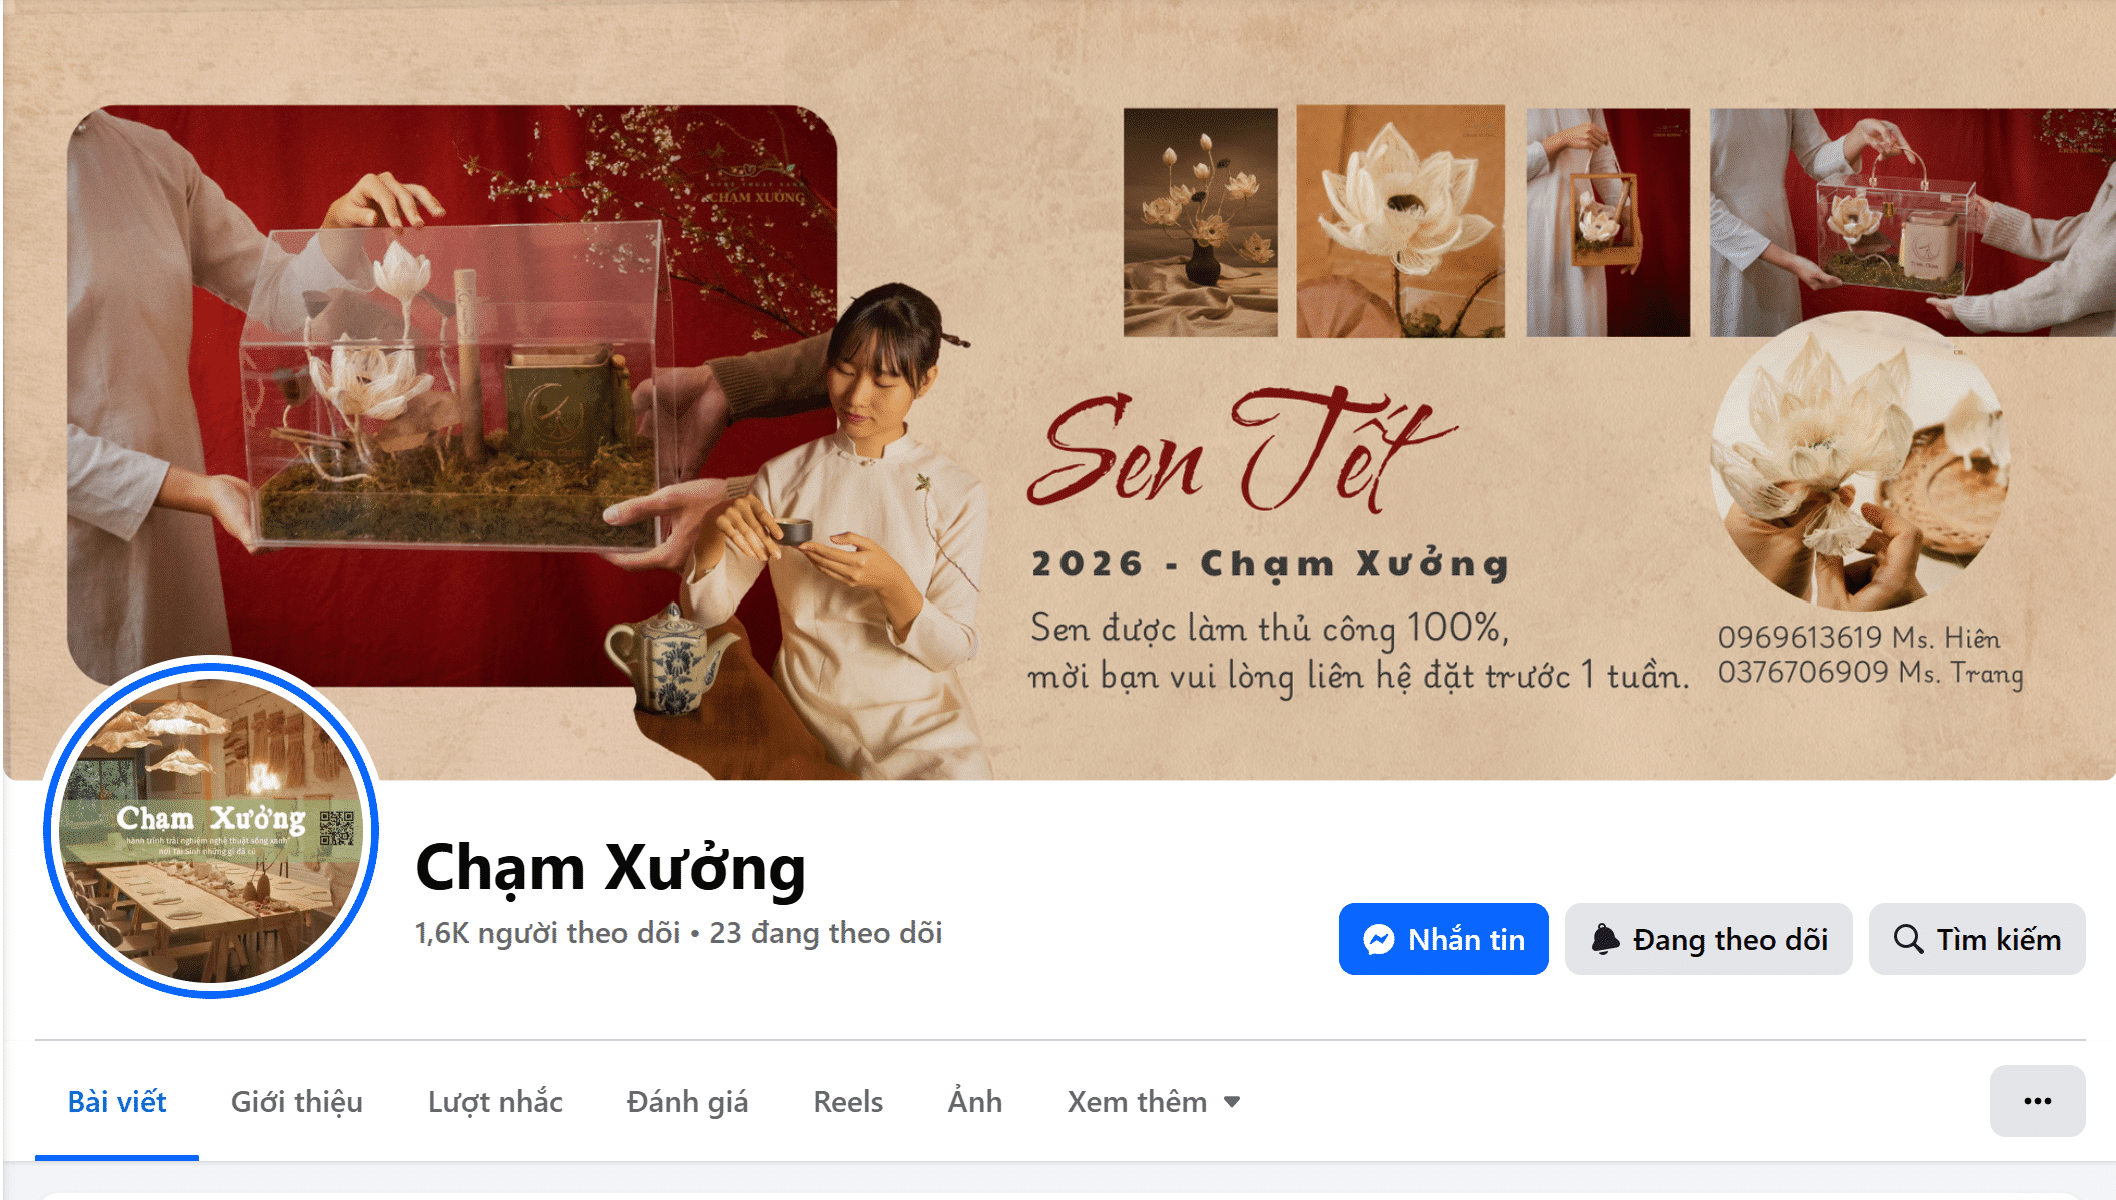Select the Đánh giá tab
The height and width of the screenshot is (1200, 2116).
[x=687, y=1102]
